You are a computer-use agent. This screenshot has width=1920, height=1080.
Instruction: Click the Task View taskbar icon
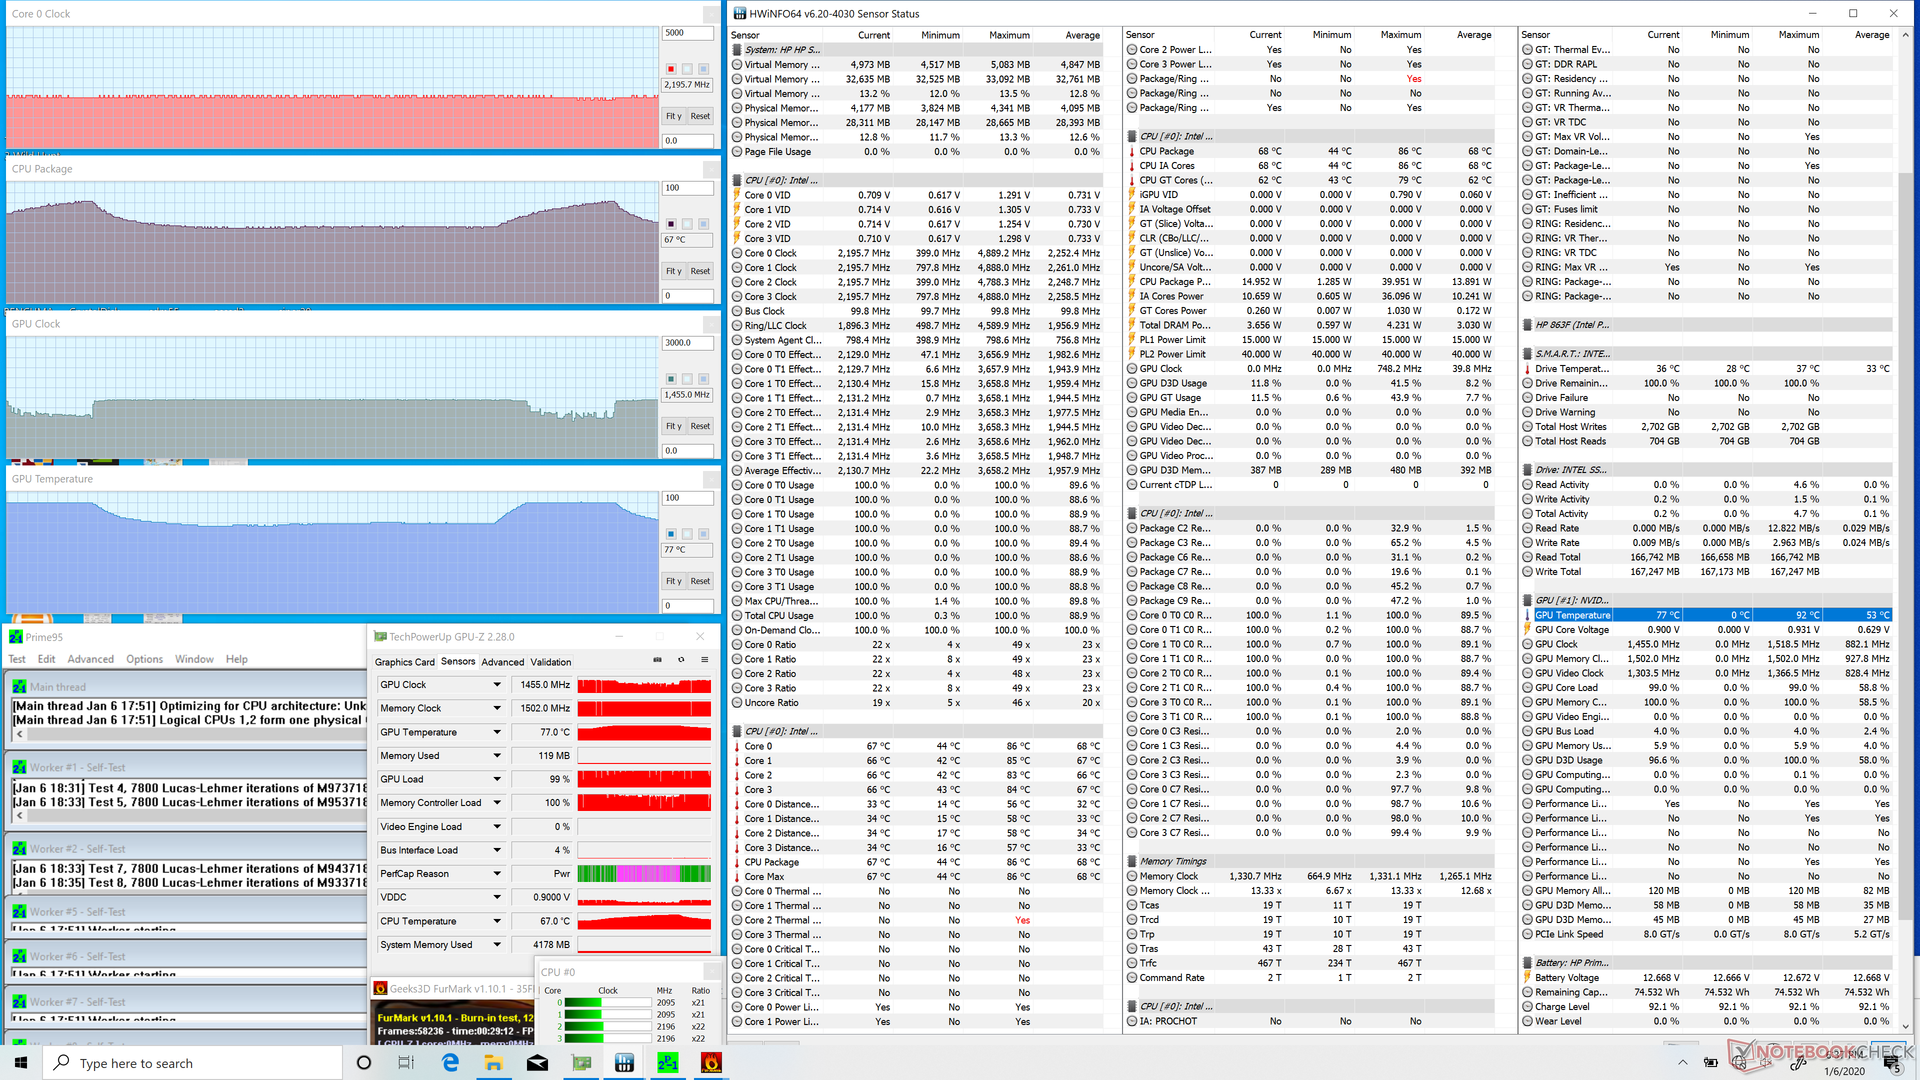tap(406, 1063)
